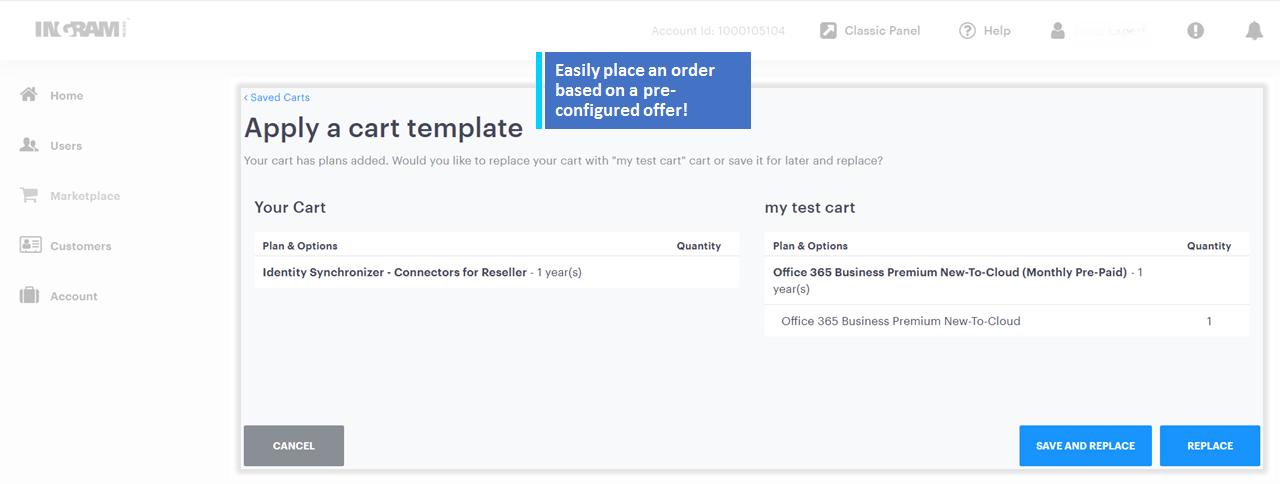
Task: Click Save and Replace button
Action: coord(1085,446)
